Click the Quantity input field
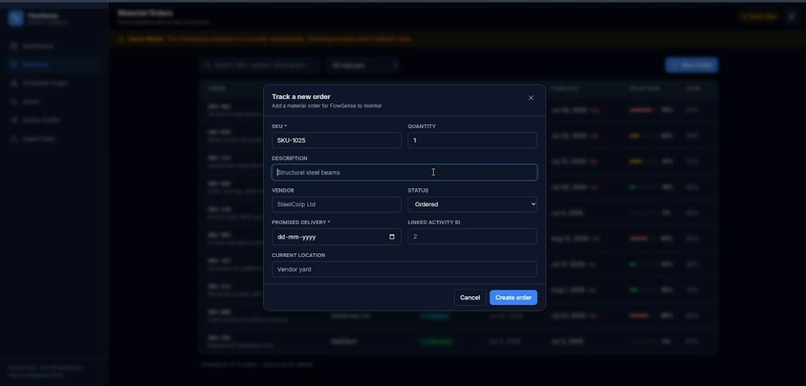The image size is (806, 386). point(472,140)
